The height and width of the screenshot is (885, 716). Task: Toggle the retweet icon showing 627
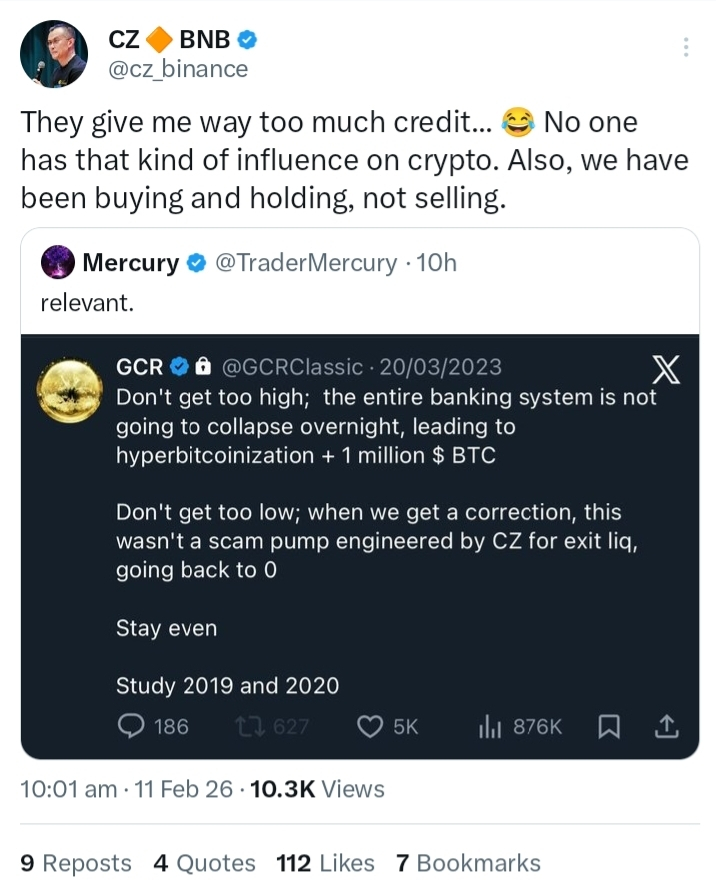[257, 727]
